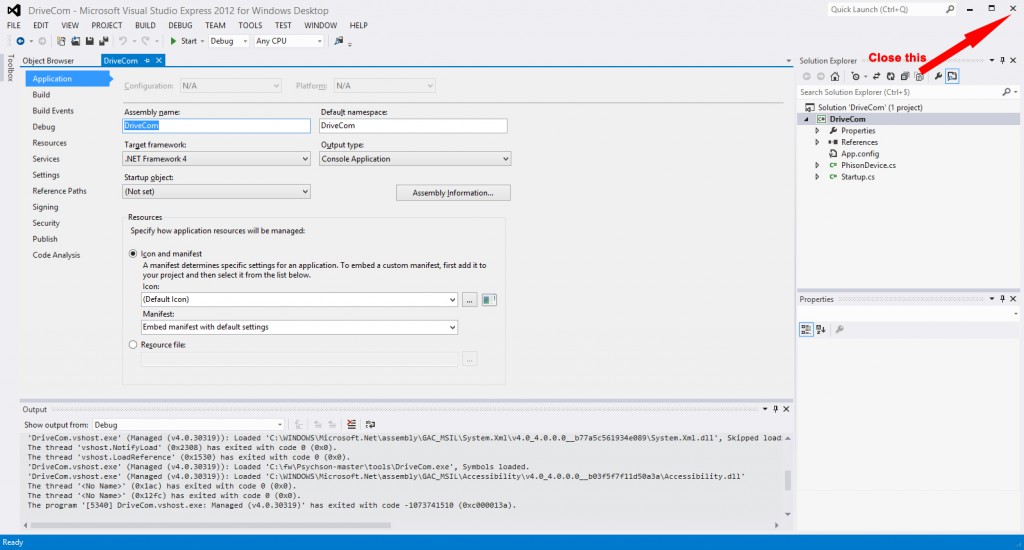Open the BUILD menu
Viewport: 1024px width, 550px height.
145,25
